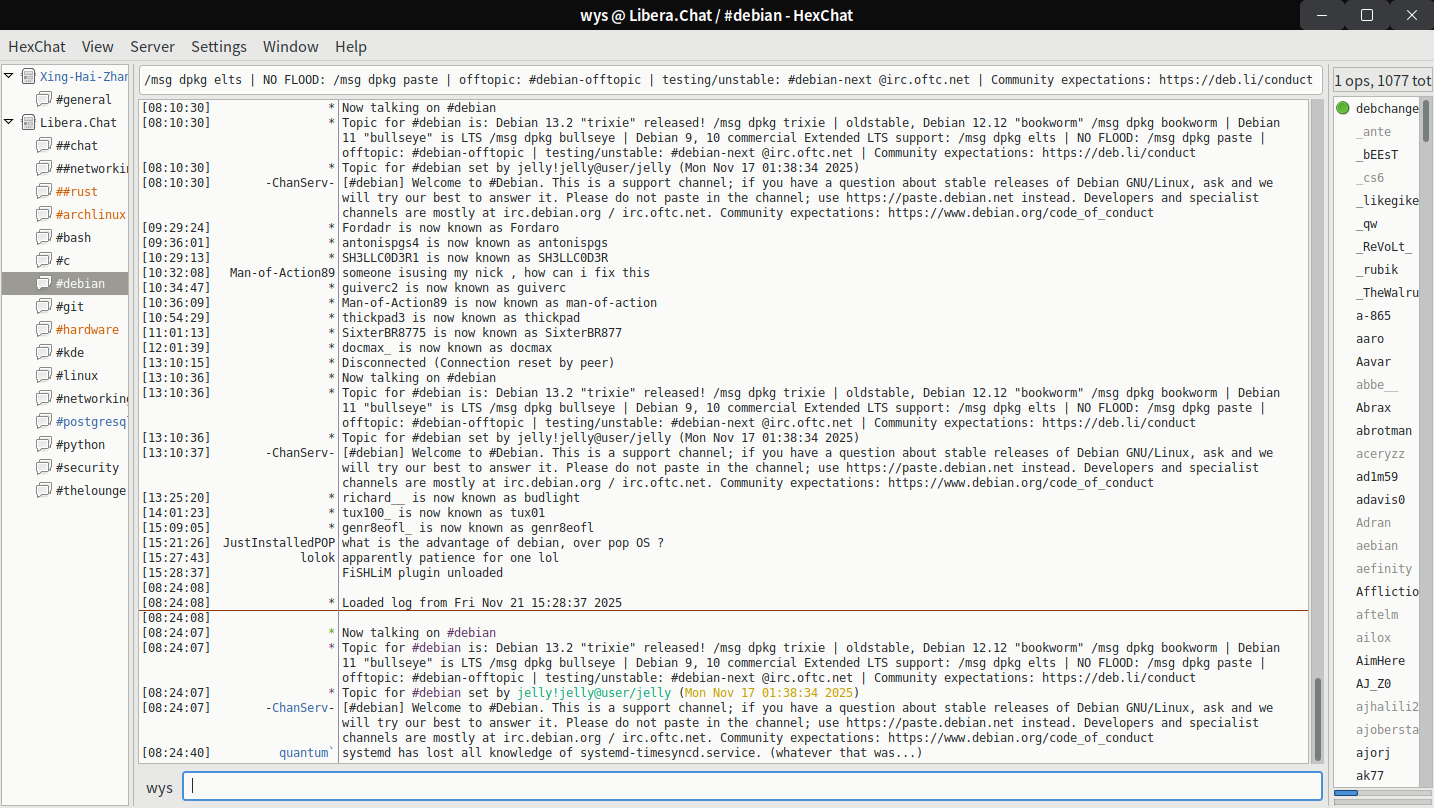Click the #archlinux channel icon

click(x=44, y=214)
